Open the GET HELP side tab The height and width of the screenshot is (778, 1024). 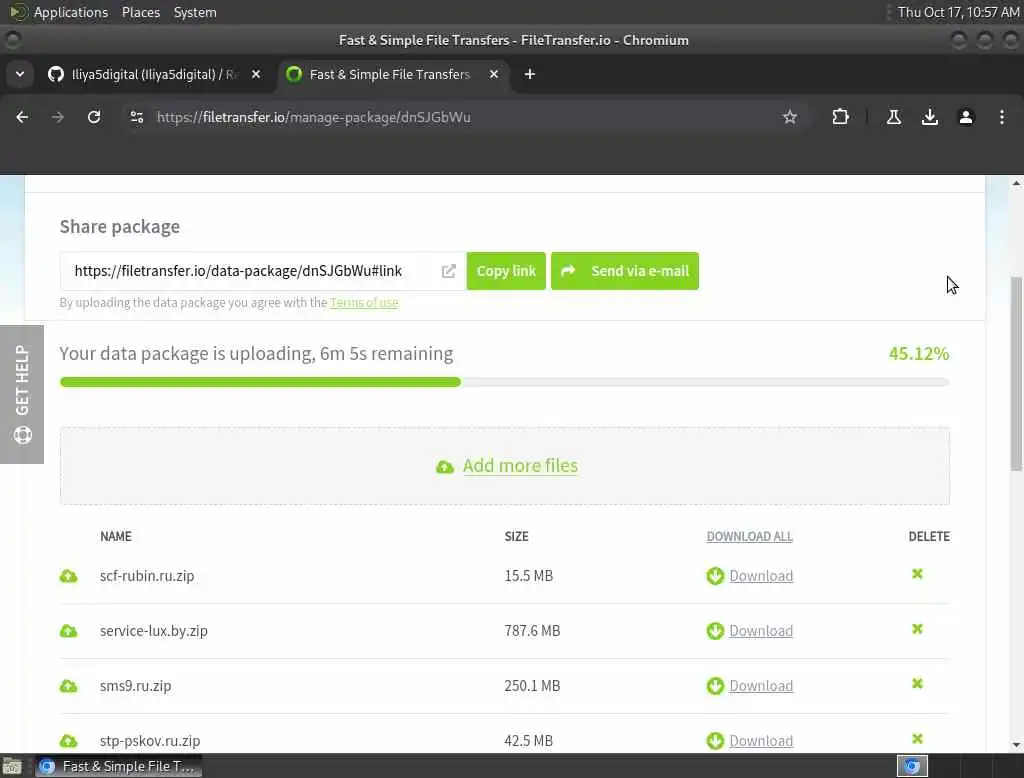pos(22,394)
